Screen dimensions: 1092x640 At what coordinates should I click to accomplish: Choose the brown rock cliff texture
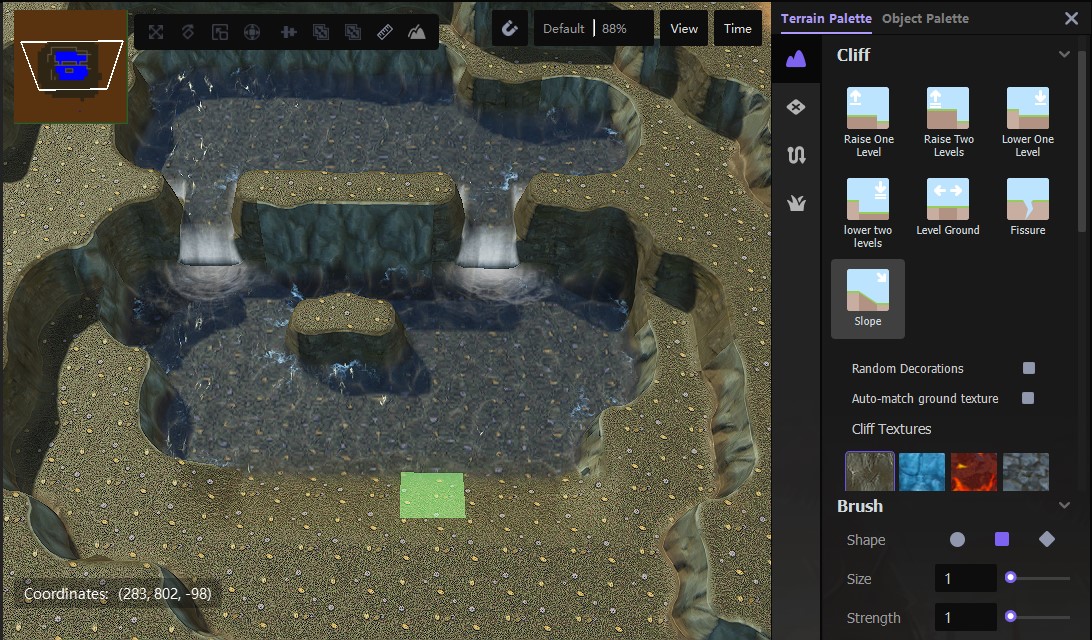click(870, 471)
